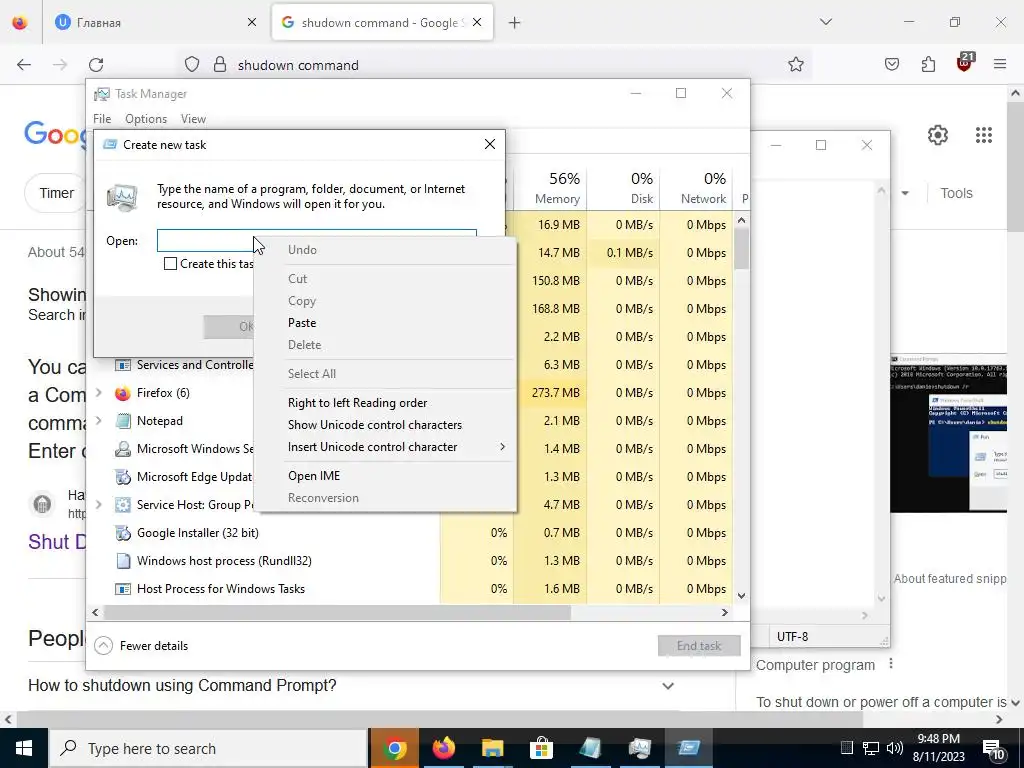Image resolution: width=1024 pixels, height=768 pixels.
Task: Click the uBlock Origin icon showing 21
Action: point(965,62)
